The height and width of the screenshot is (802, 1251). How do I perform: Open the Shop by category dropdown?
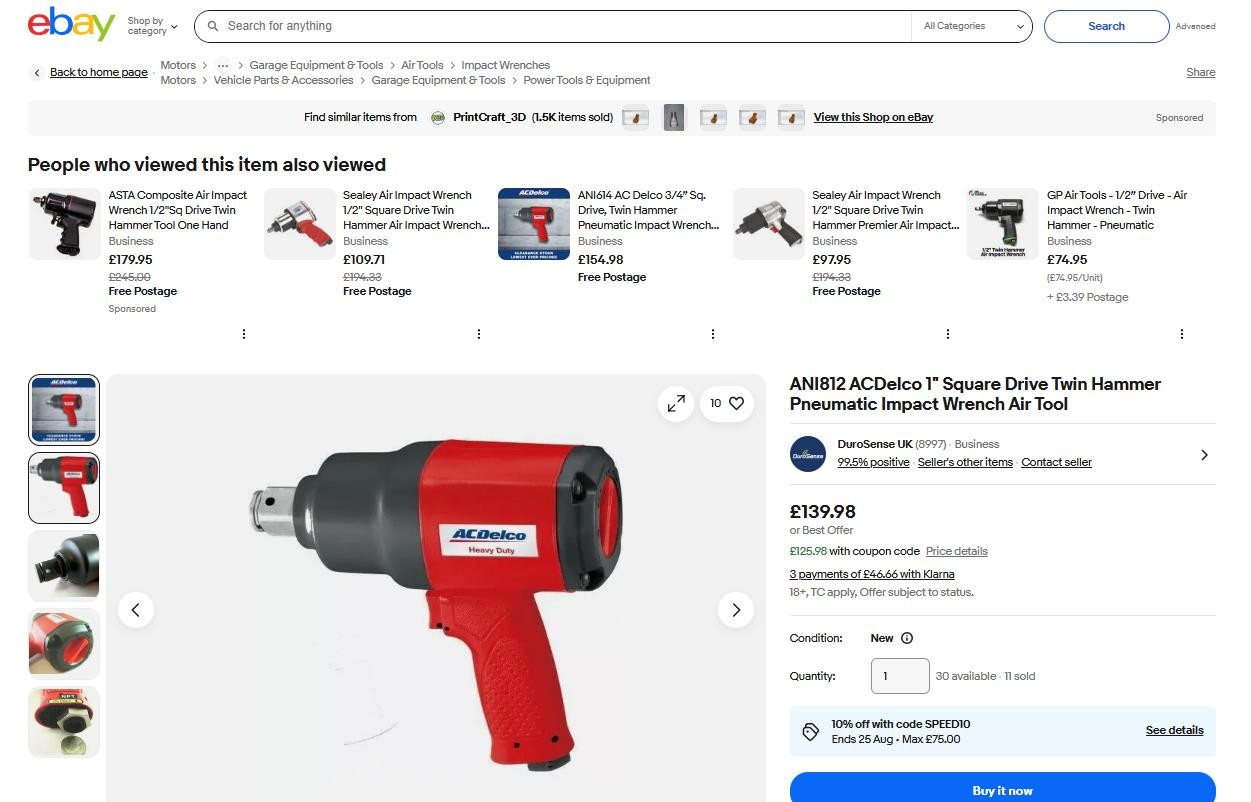coord(152,26)
